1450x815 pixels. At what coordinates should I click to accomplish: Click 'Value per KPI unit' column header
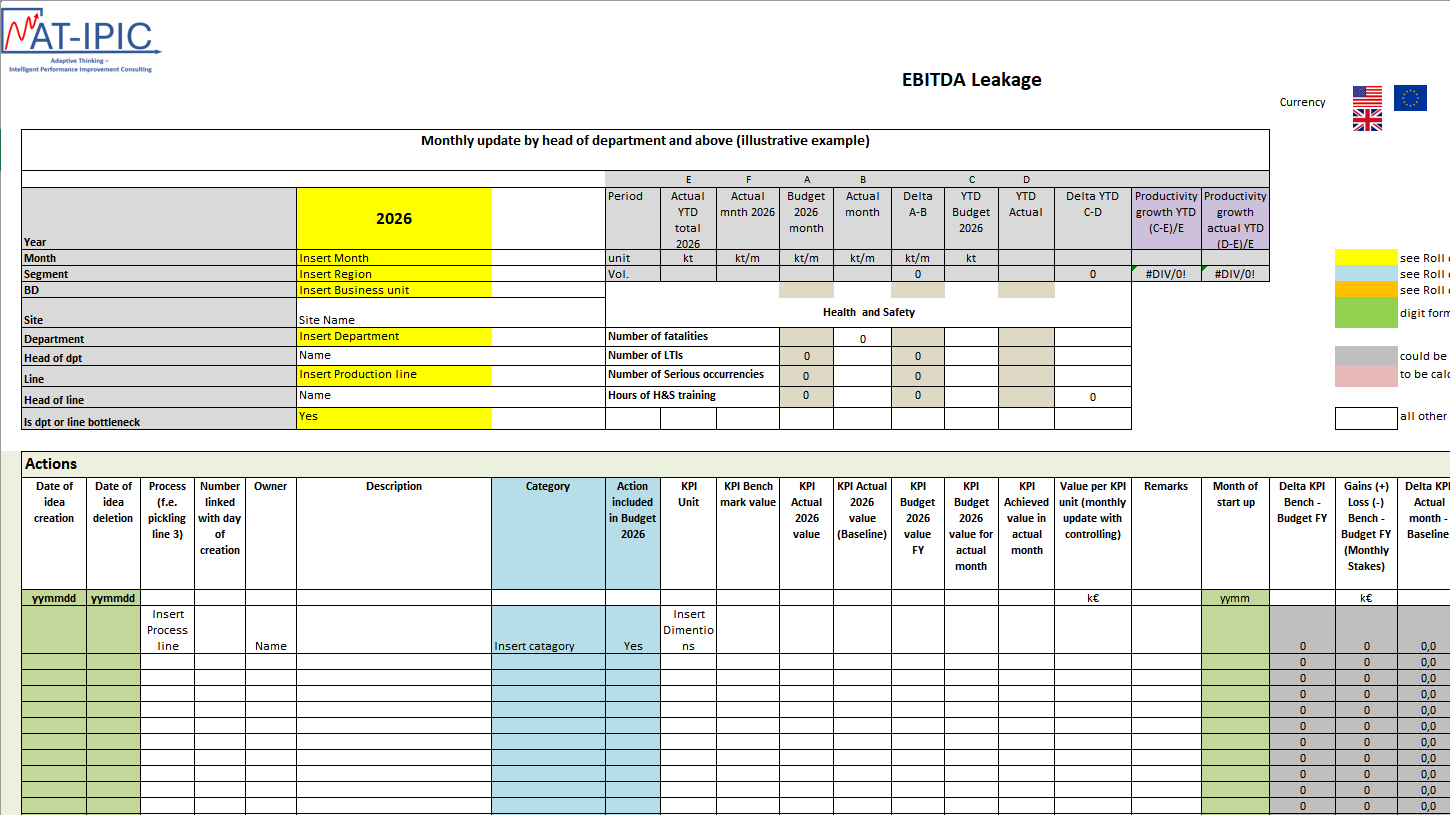point(1093,534)
